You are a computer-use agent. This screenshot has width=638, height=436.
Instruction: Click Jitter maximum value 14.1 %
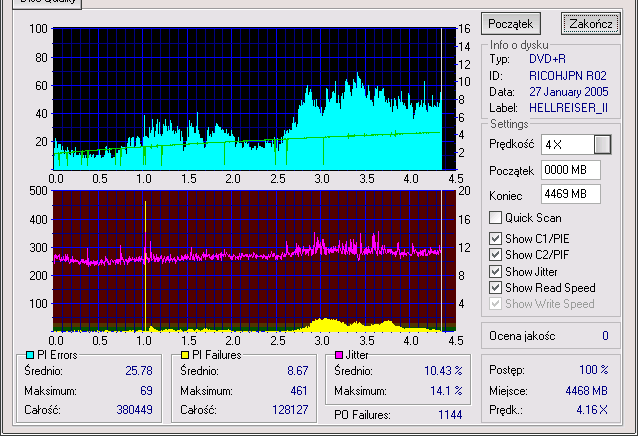(446, 391)
